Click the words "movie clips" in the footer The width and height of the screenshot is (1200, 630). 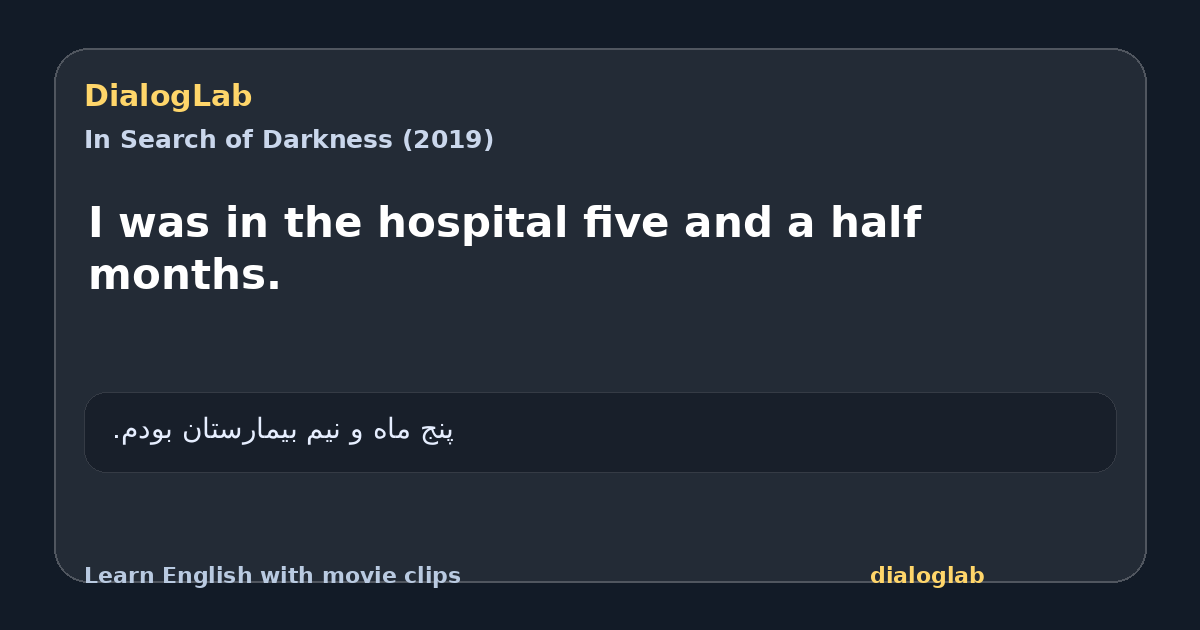tap(391, 576)
